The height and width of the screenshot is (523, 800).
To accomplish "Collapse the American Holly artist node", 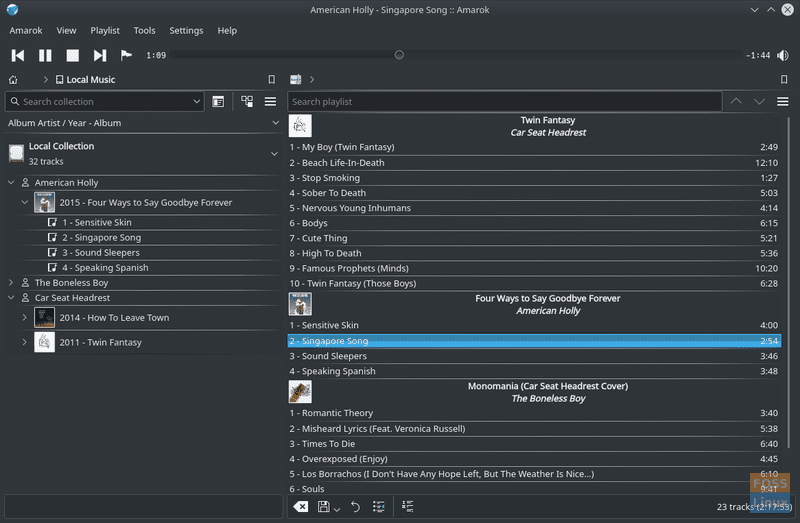I will coord(11,182).
